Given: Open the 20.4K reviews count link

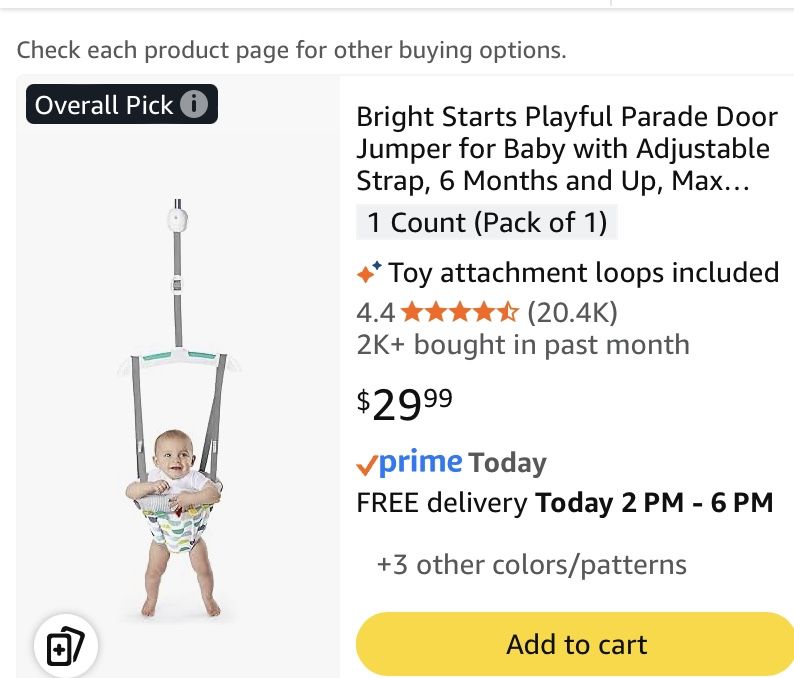Looking at the screenshot, I should click(572, 313).
